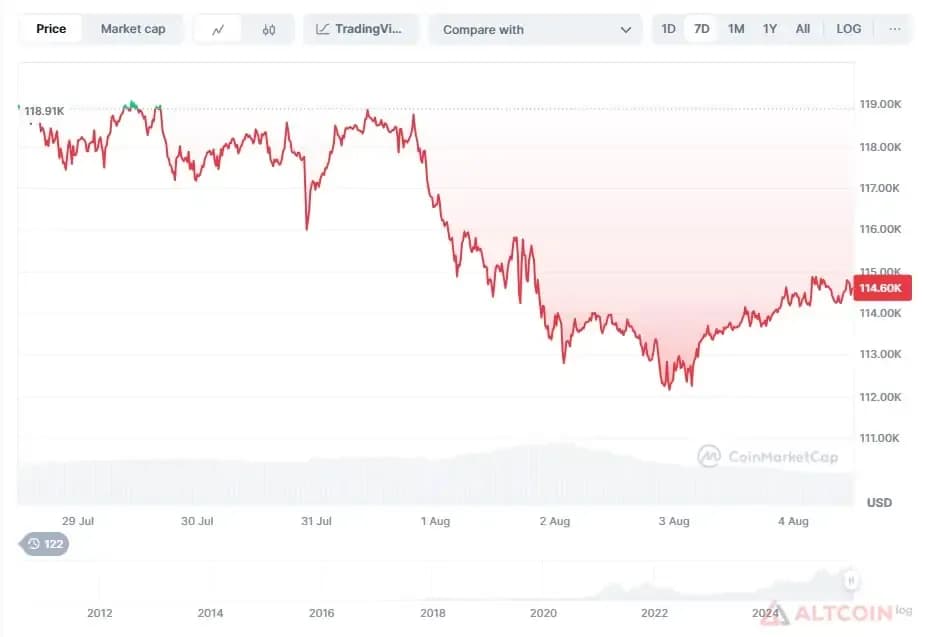The height and width of the screenshot is (637, 925).
Task: Expand the Compare with dropdown
Action: [x=535, y=29]
